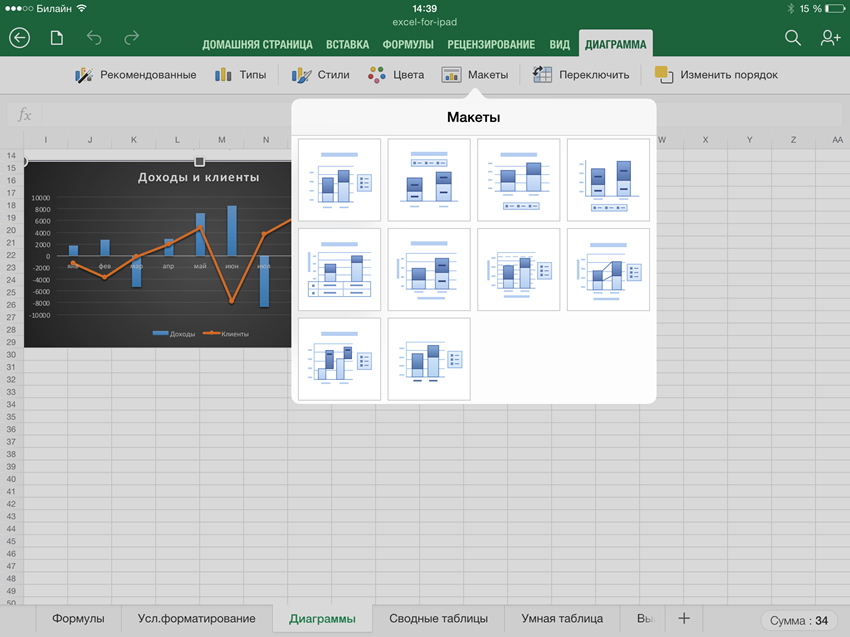Choose third layout in first row
850x637 pixels.
click(x=519, y=179)
